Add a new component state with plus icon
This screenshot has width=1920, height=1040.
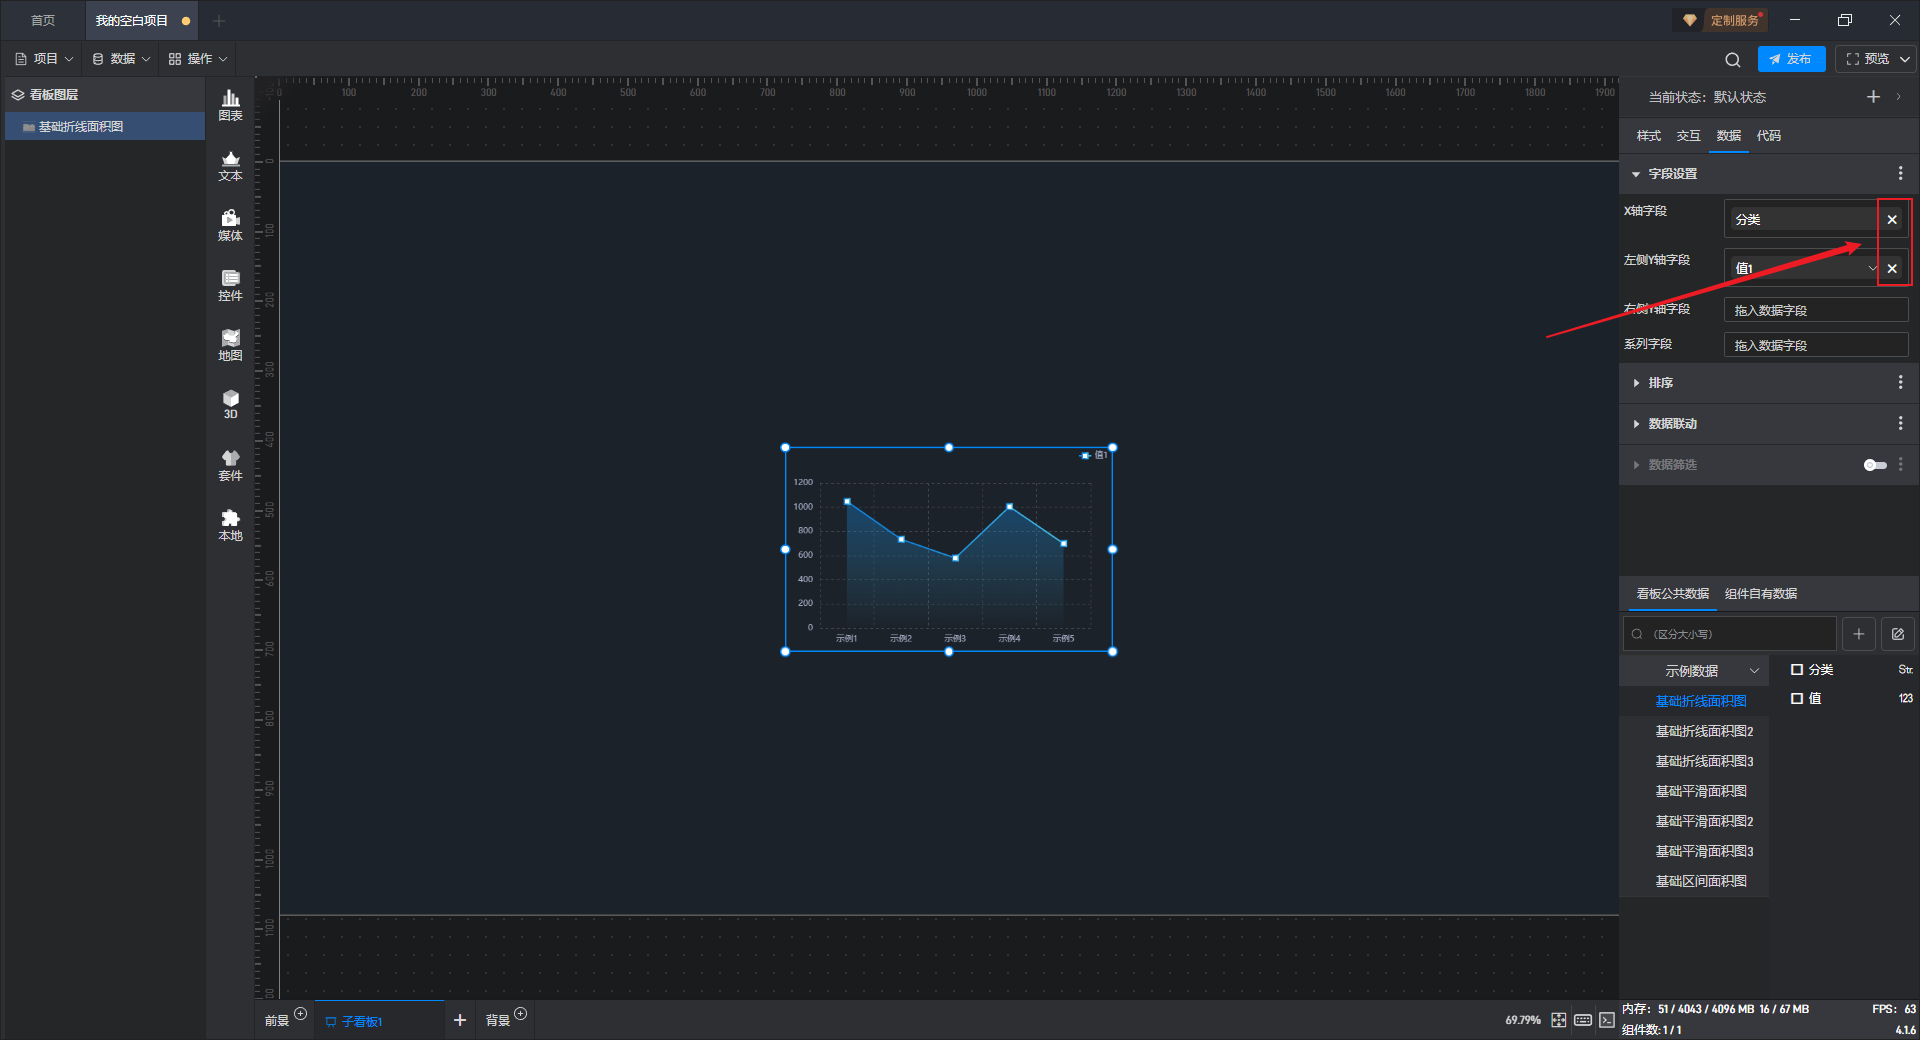(1873, 97)
